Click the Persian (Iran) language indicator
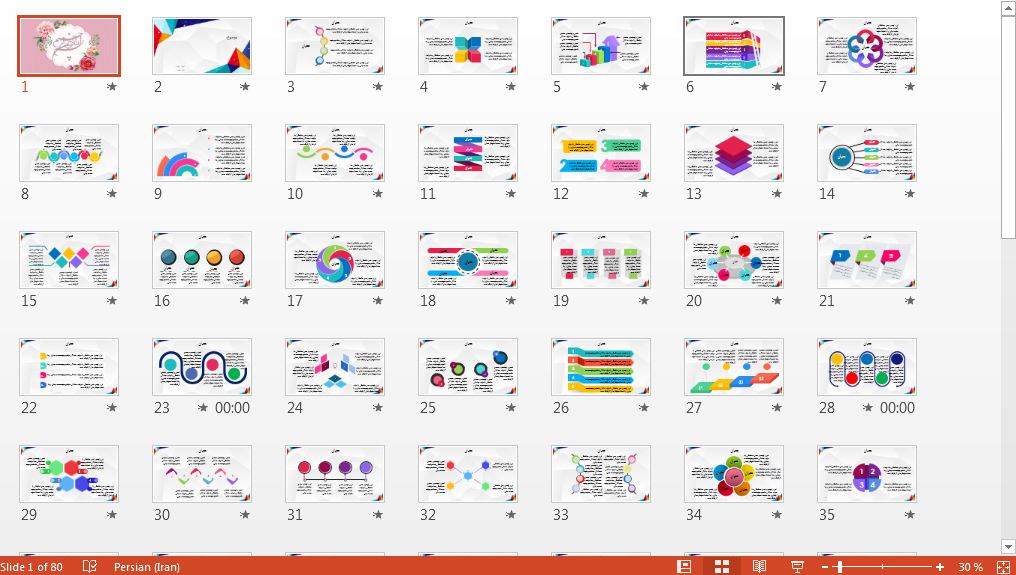 pyautogui.click(x=146, y=567)
